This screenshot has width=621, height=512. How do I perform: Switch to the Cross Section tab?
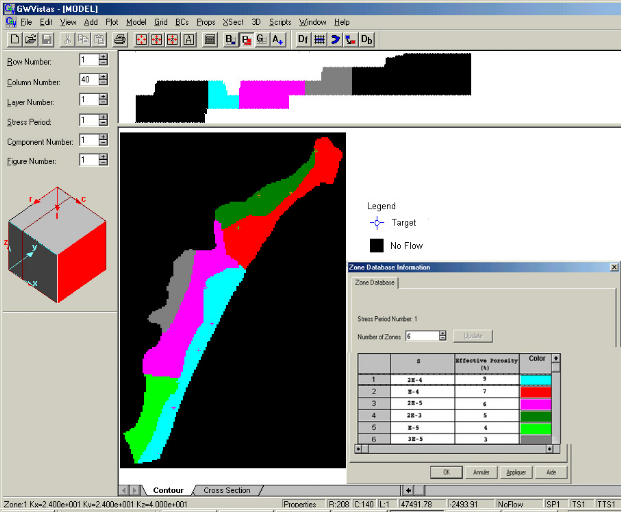[x=227, y=490]
